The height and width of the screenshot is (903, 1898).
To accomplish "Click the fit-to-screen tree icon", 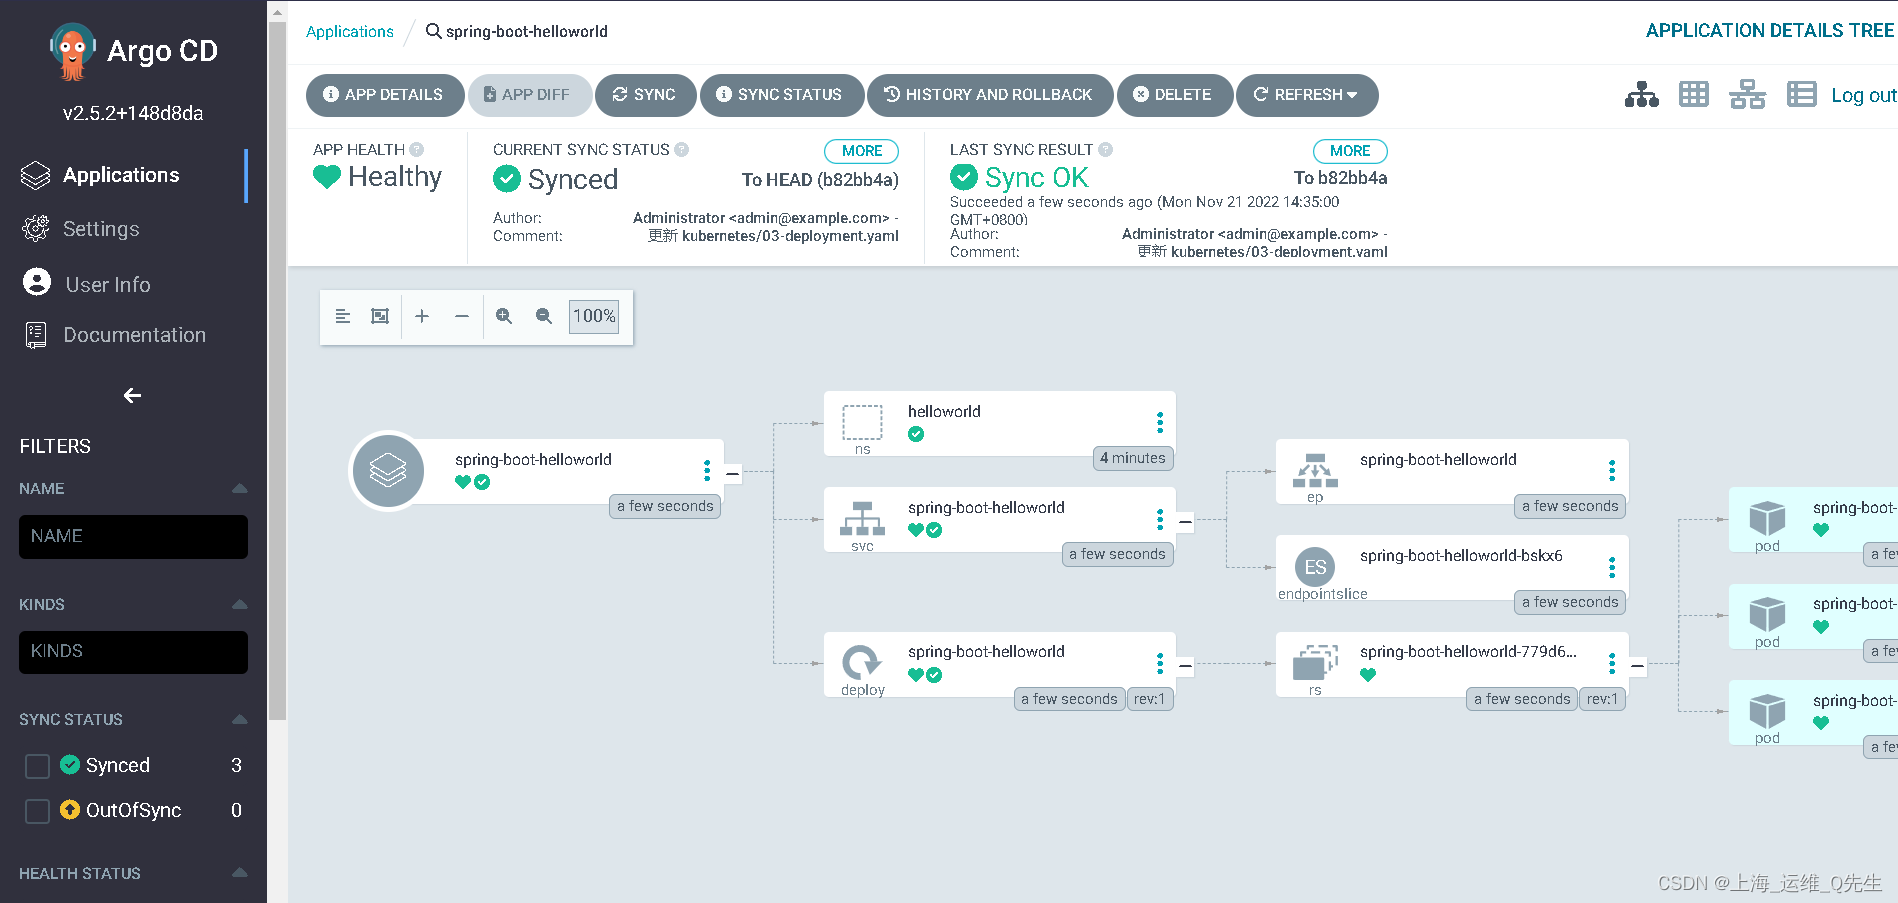I will [380, 316].
